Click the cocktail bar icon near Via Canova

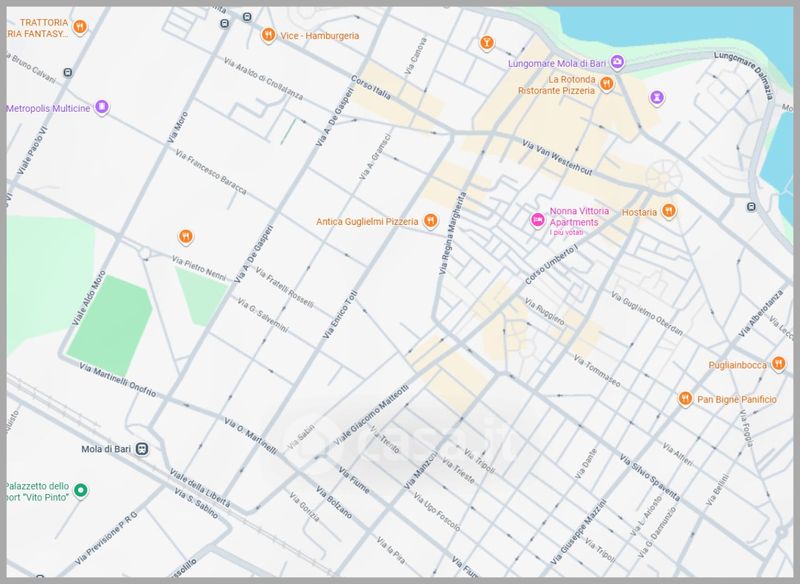pos(487,42)
